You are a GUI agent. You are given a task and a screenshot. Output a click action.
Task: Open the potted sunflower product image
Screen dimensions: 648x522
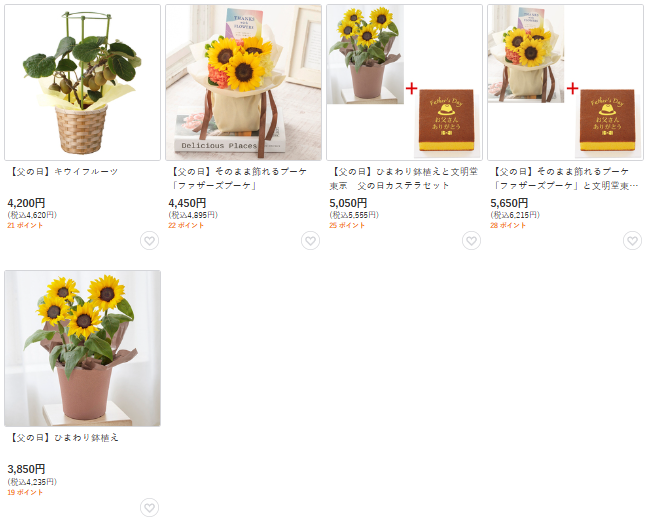click(82, 348)
